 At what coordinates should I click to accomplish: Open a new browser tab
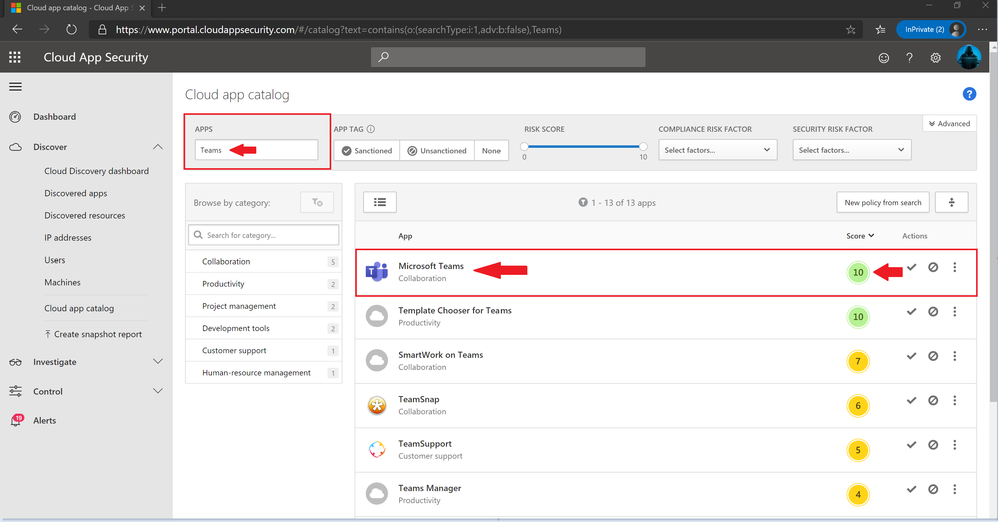tap(162, 8)
